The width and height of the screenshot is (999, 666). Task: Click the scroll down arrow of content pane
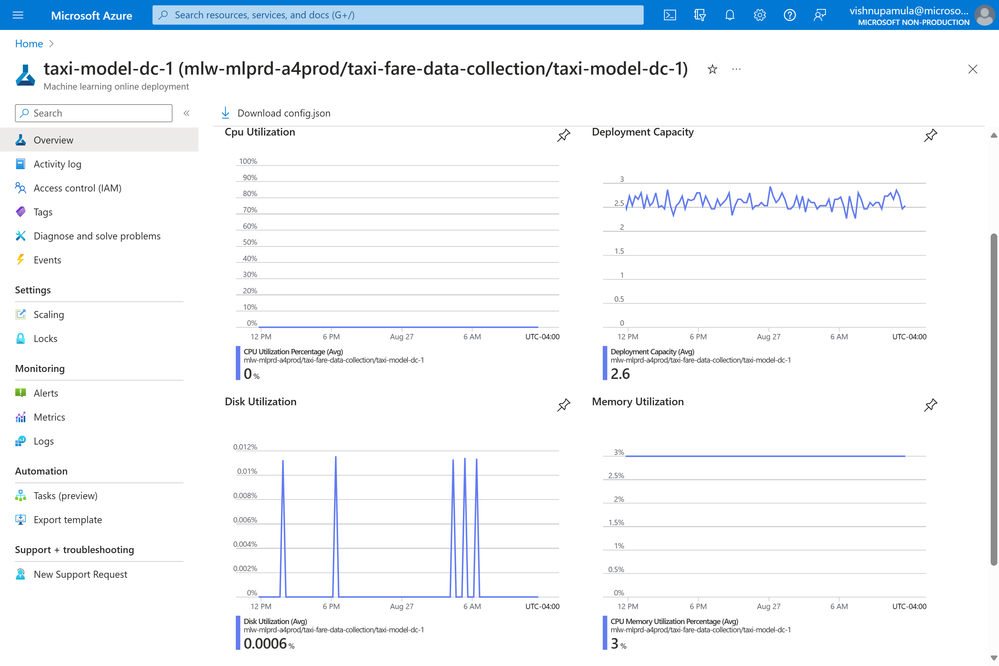pyautogui.click(x=993, y=658)
